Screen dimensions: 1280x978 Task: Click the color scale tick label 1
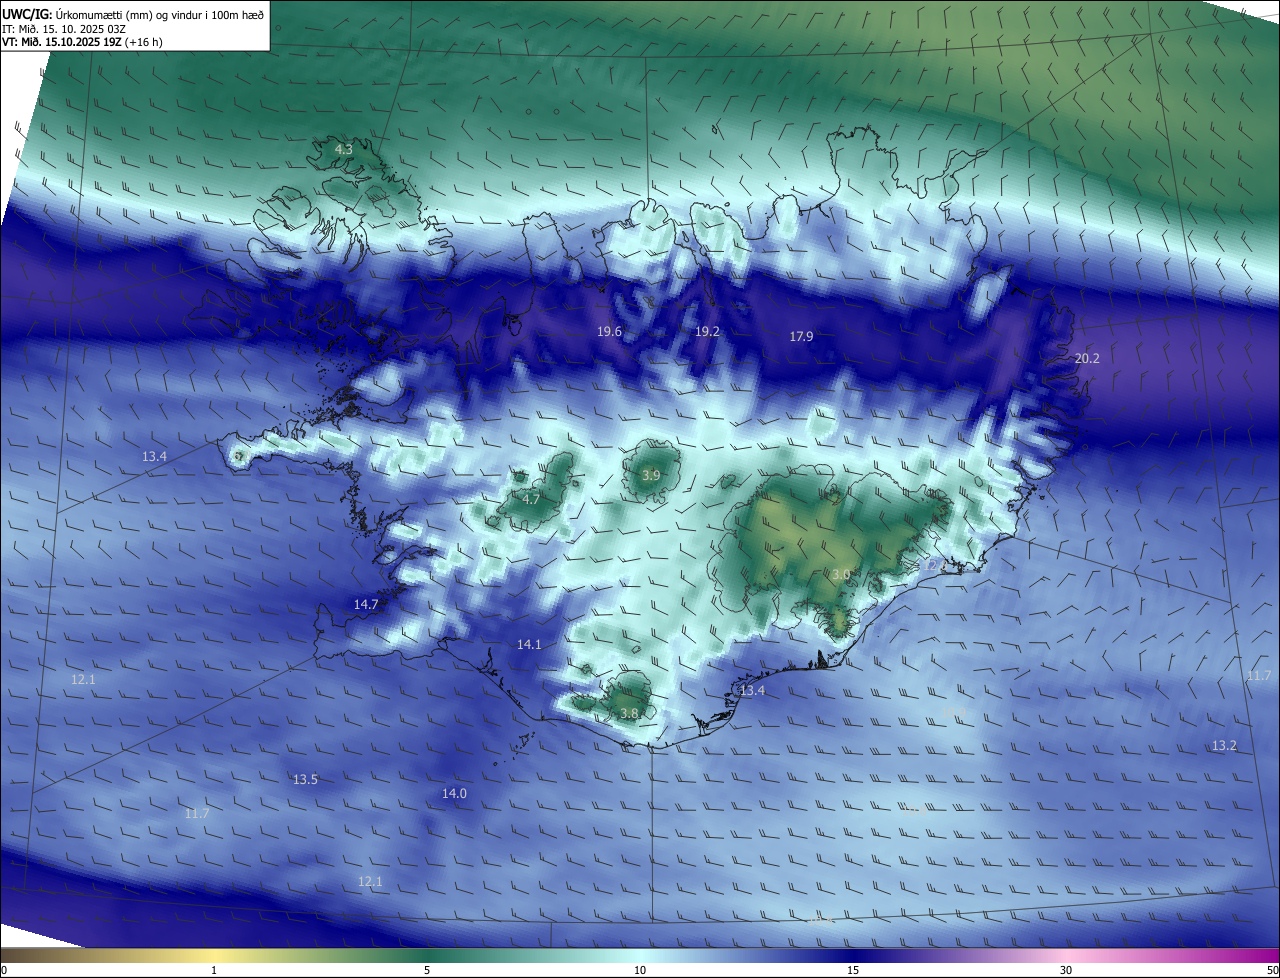[214, 970]
